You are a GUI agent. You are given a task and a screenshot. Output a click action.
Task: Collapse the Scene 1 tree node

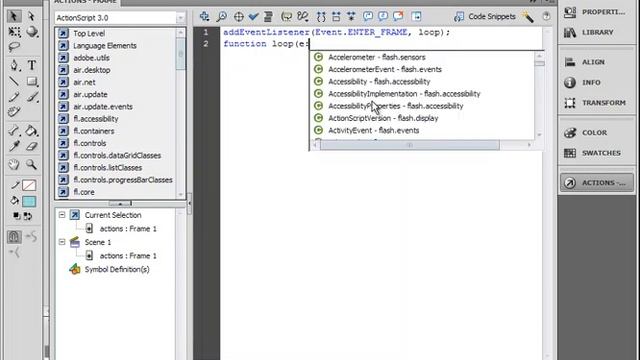coord(62,242)
